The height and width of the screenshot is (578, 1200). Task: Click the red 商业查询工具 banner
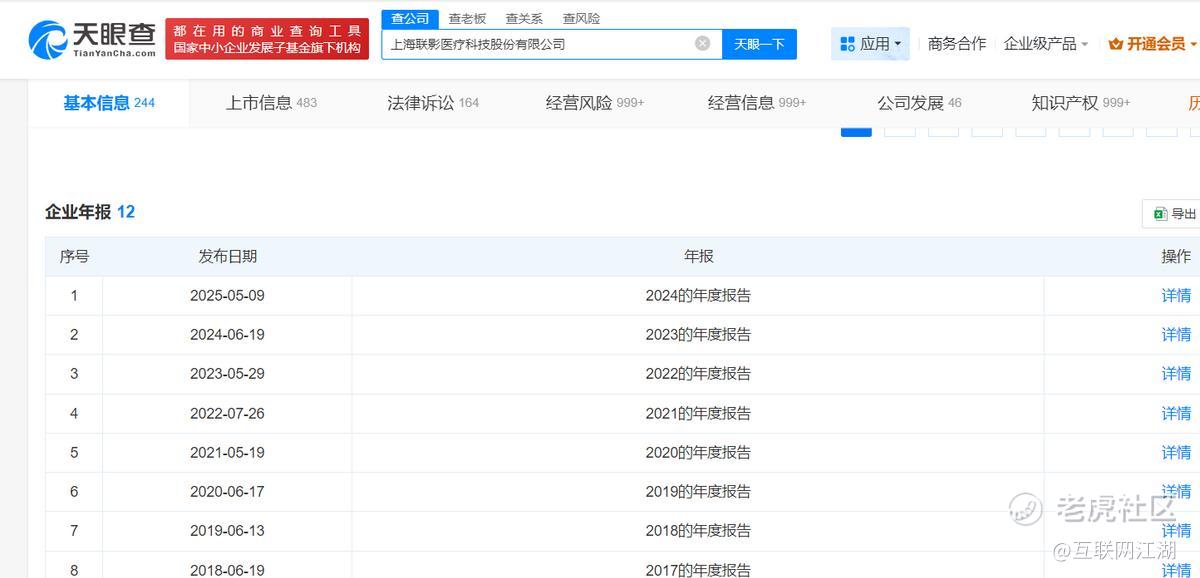pos(267,40)
